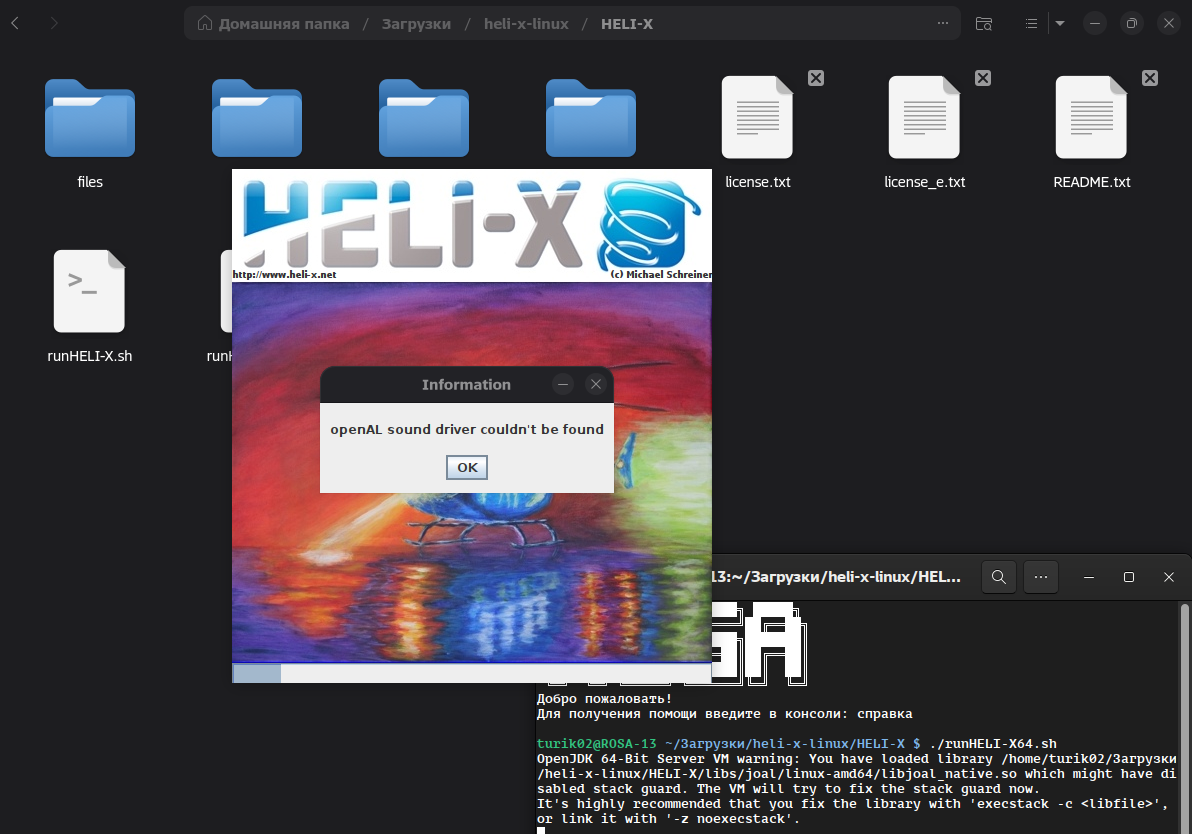1192x834 pixels.
Task: Search folder in file manager
Action: click(984, 24)
